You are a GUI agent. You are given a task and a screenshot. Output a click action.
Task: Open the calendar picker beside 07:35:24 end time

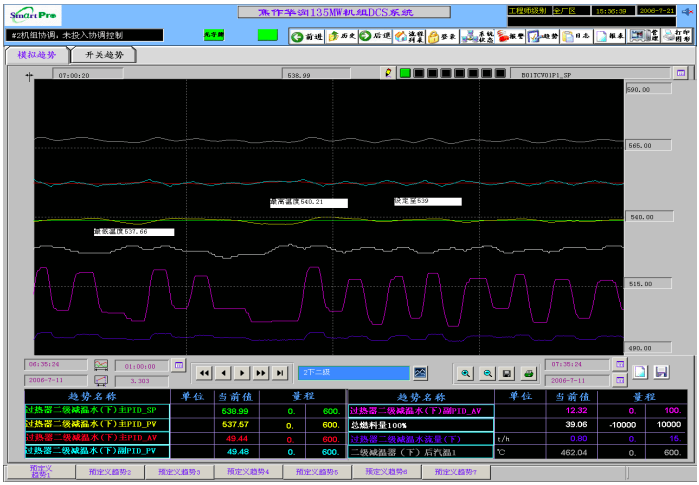point(620,365)
